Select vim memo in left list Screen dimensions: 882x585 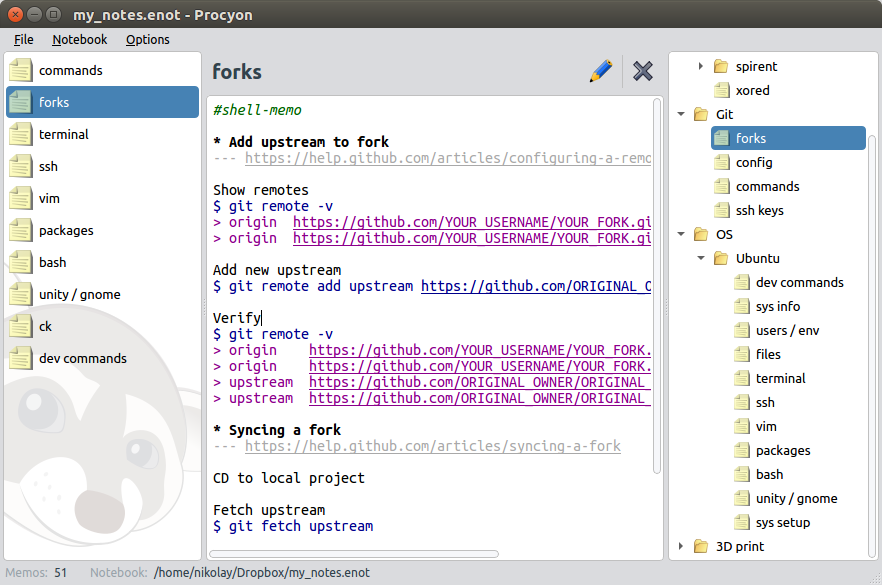pyautogui.click(x=102, y=199)
